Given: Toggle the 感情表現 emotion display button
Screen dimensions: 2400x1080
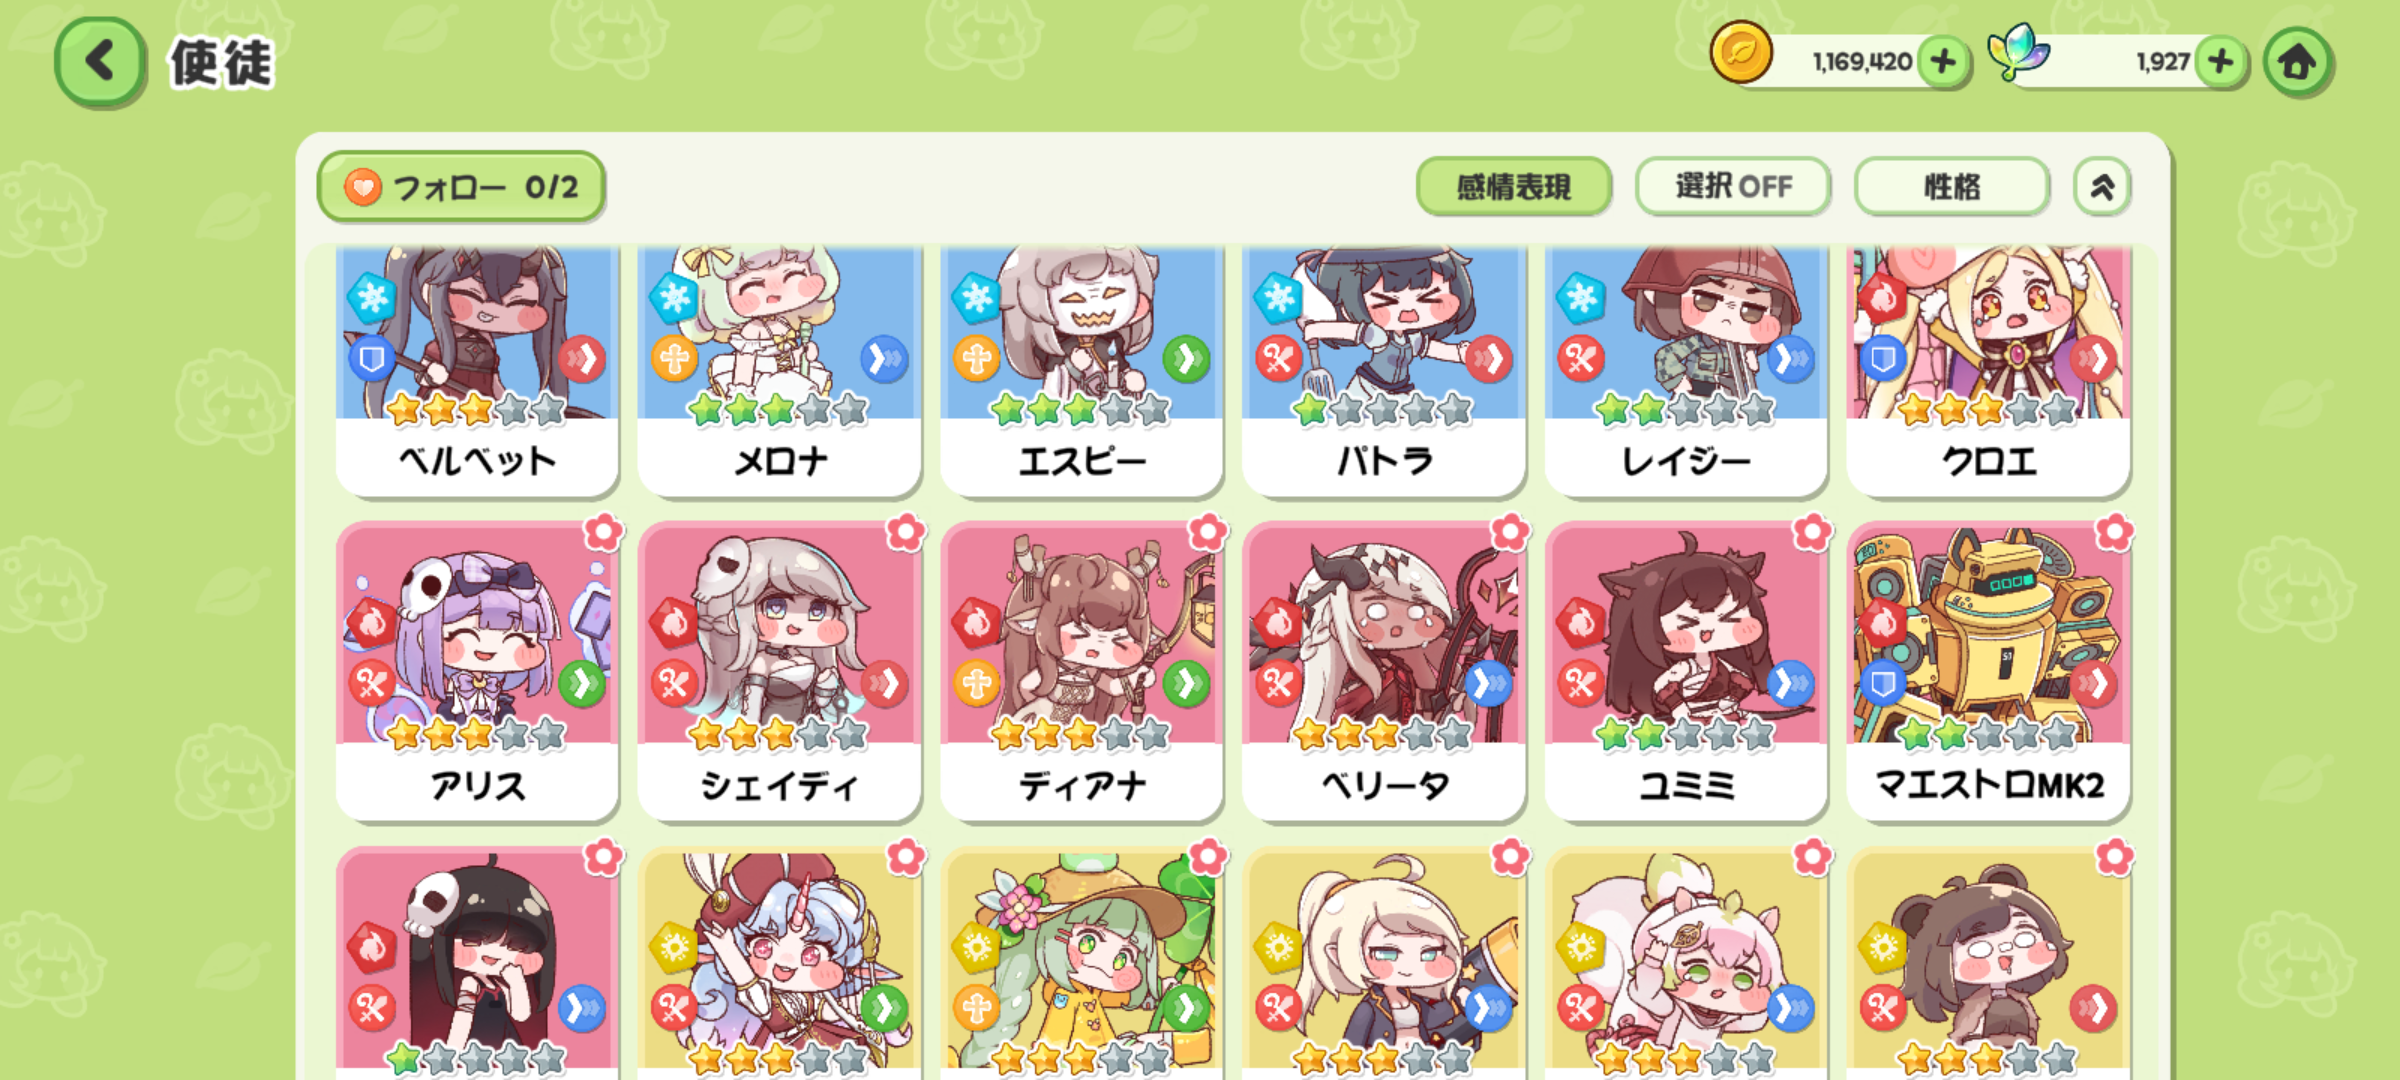Looking at the screenshot, I should 1514,186.
